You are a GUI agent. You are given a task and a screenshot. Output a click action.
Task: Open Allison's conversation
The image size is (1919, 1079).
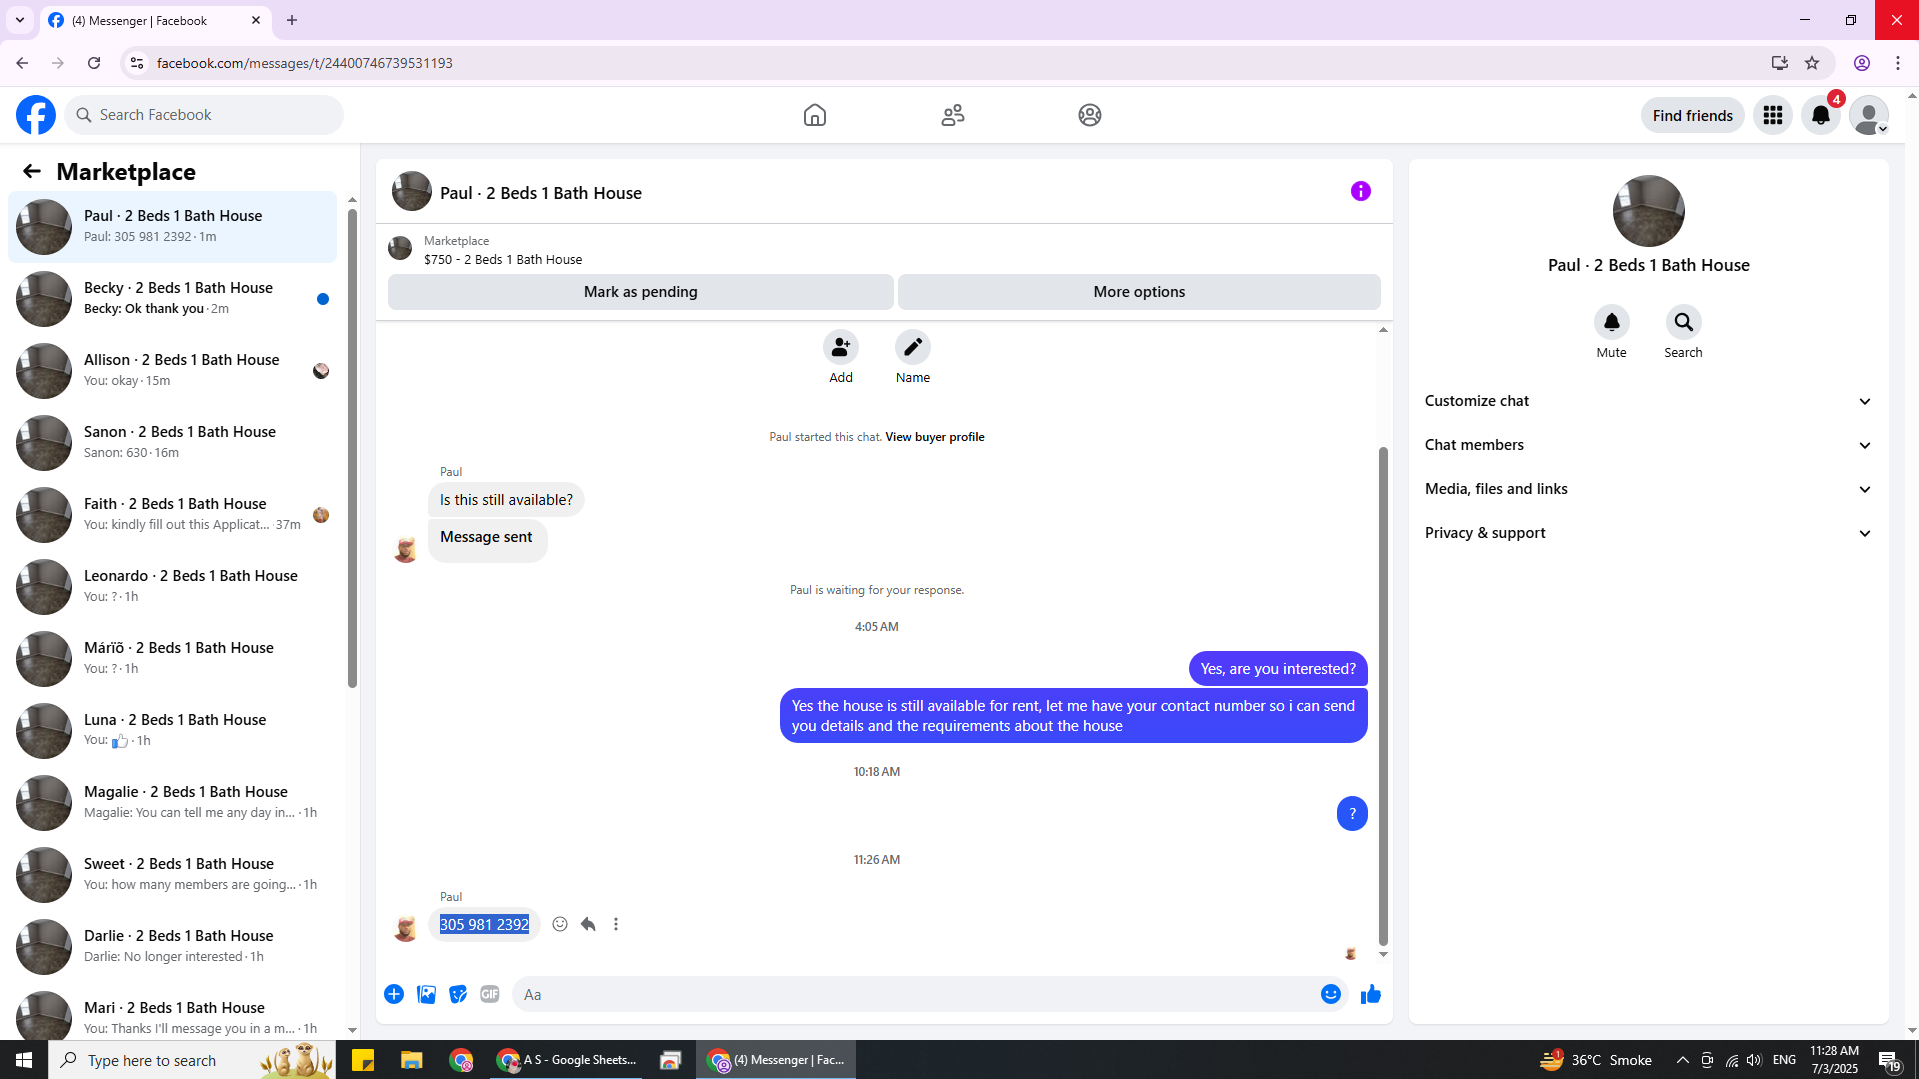[x=172, y=370]
